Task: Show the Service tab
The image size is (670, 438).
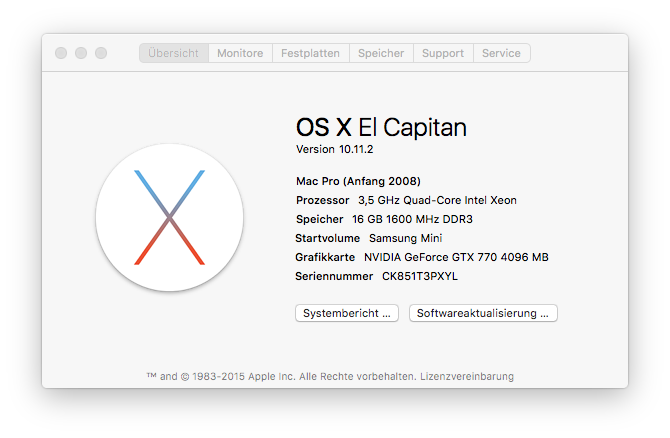Action: pyautogui.click(x=502, y=53)
